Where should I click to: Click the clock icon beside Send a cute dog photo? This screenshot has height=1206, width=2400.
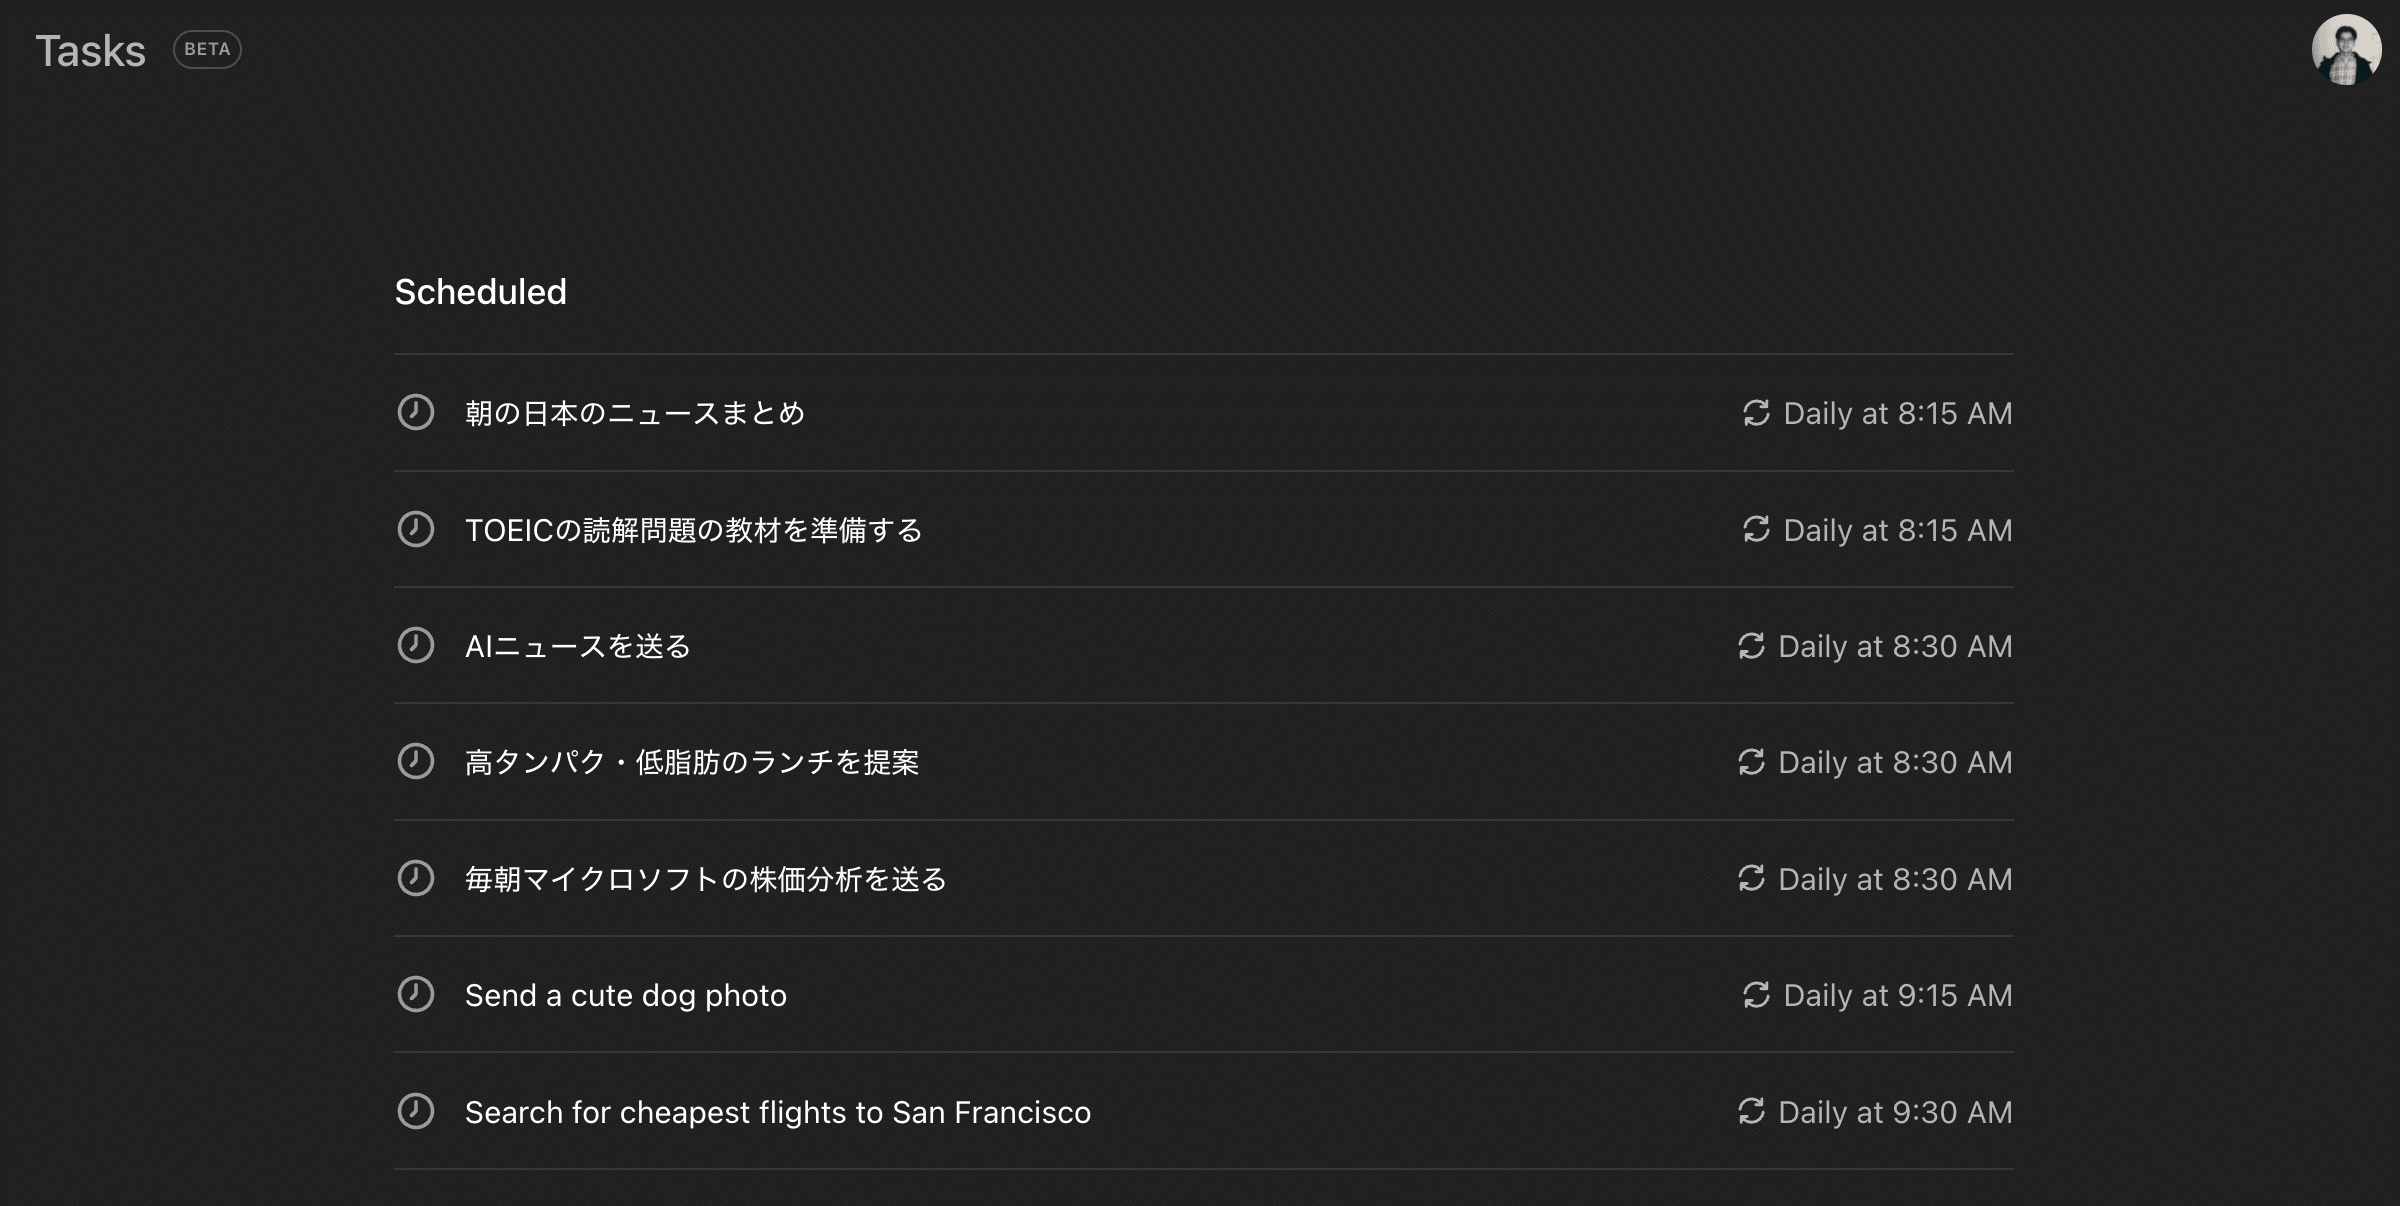point(416,994)
